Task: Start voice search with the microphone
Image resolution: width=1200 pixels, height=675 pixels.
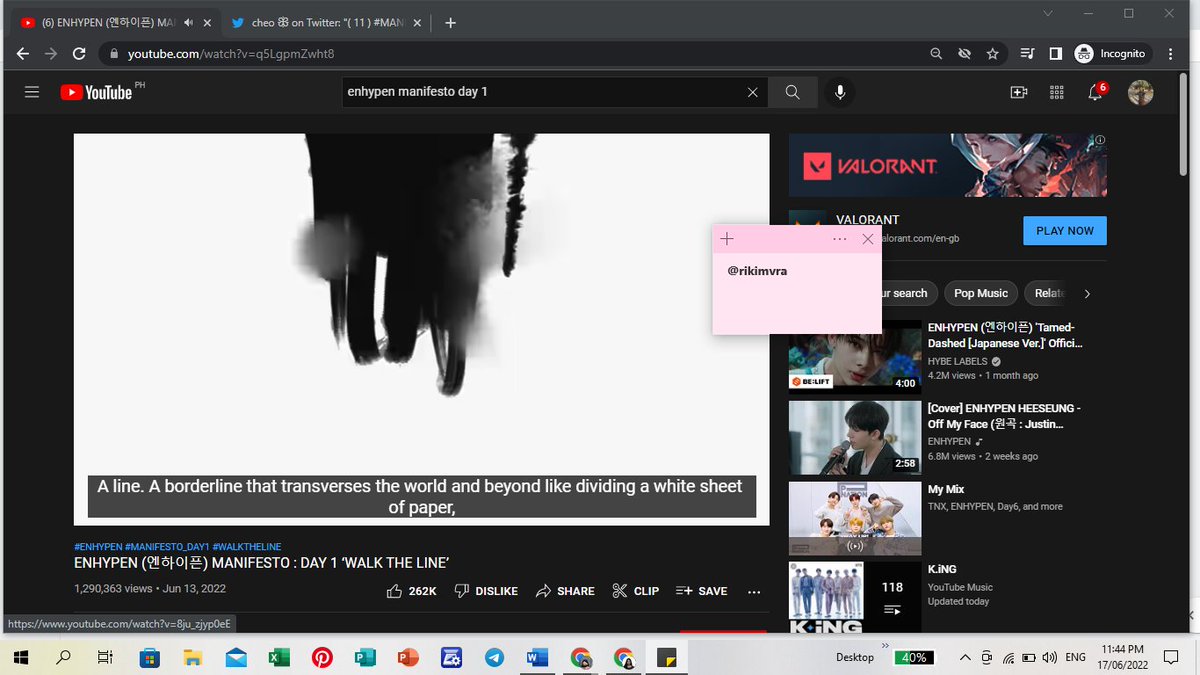Action: pos(840,92)
